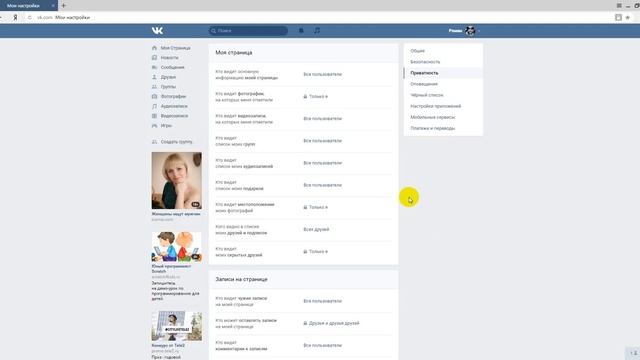
Task: Open a new browser tab with plus
Action: tap(64, 6)
